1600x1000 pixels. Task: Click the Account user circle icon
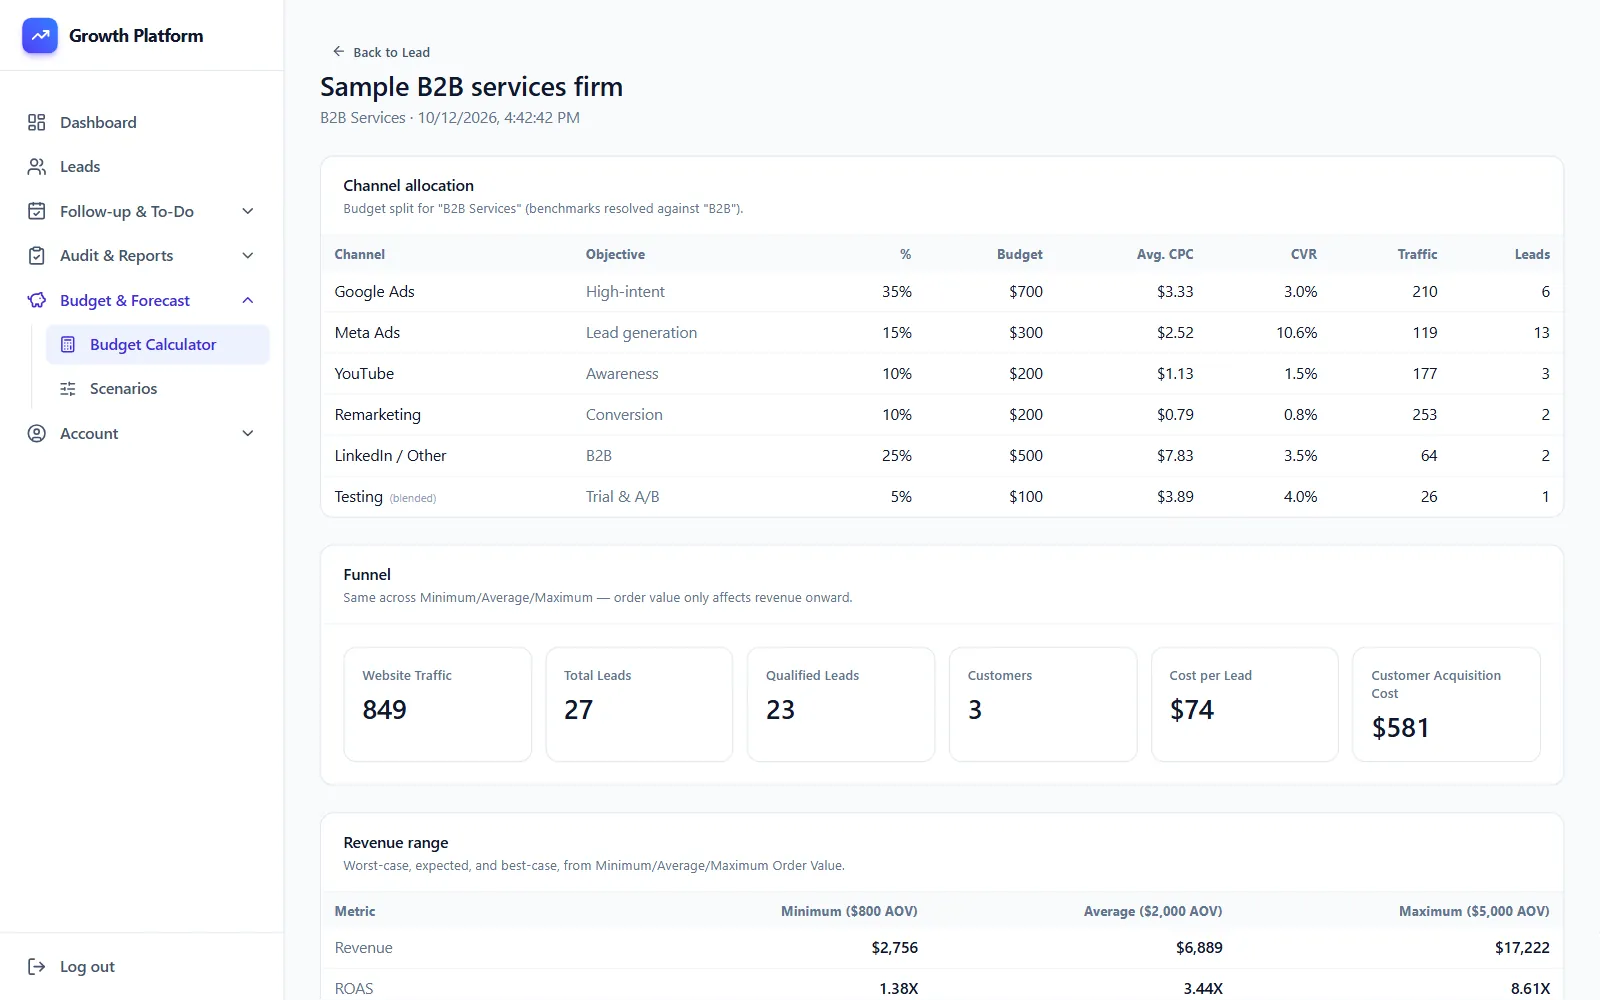[x=37, y=433]
